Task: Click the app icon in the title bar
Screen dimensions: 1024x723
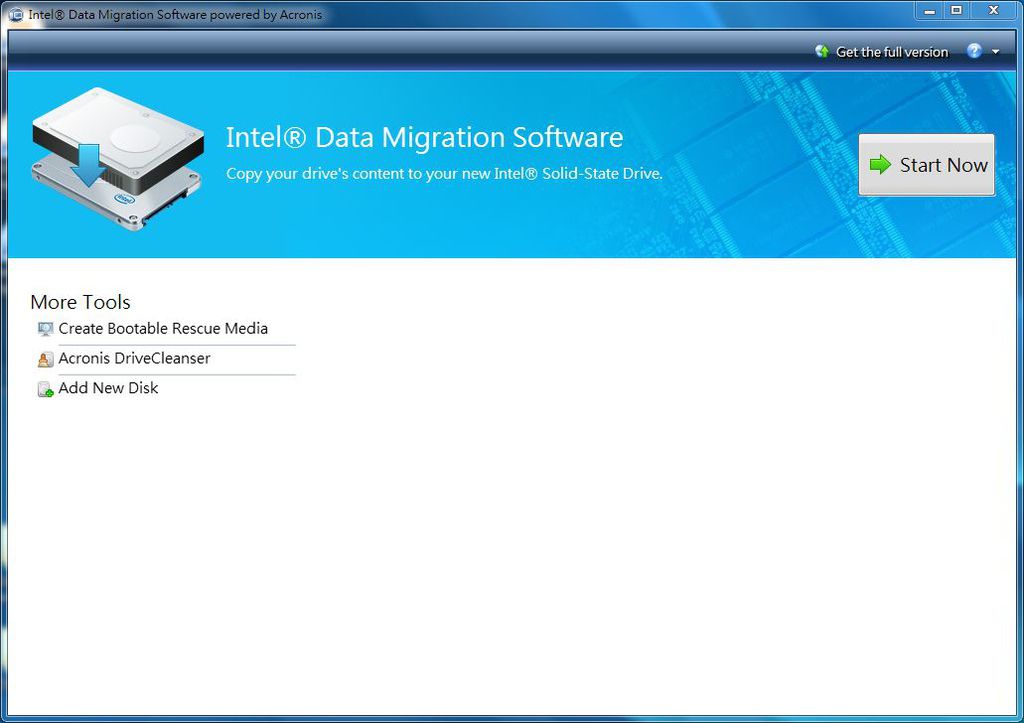Action: 16,14
